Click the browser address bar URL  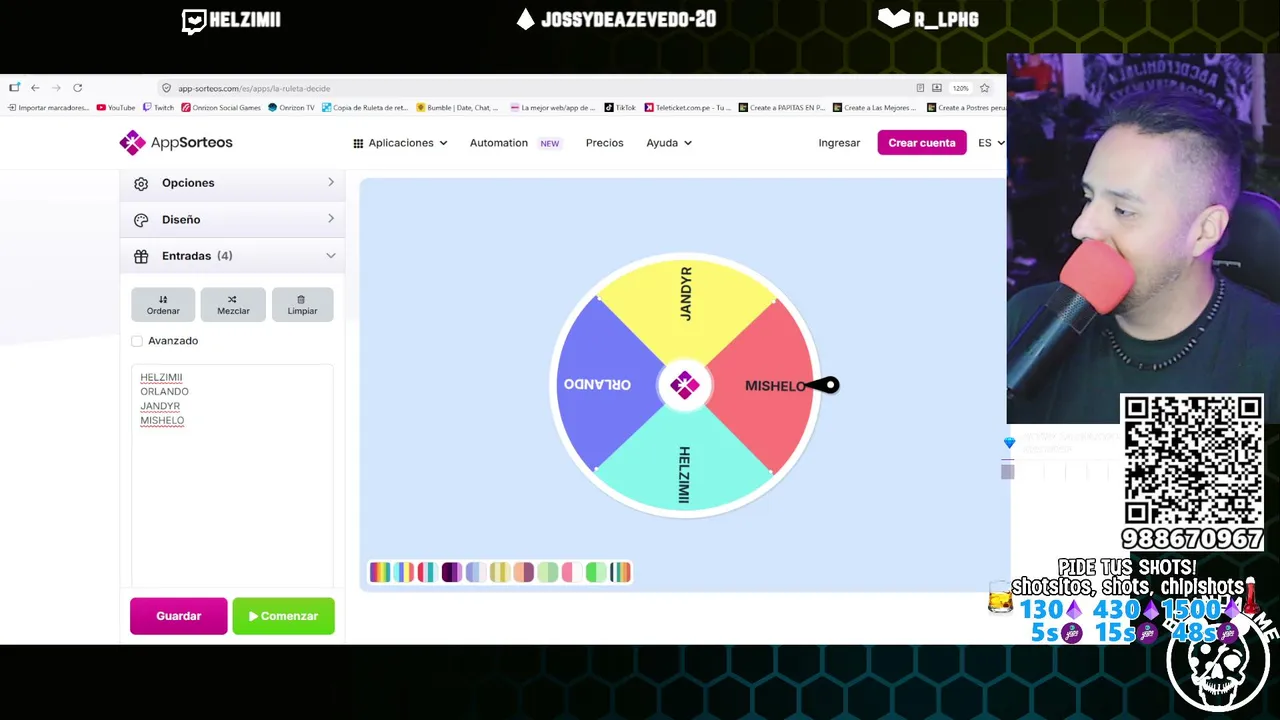pyautogui.click(x=254, y=89)
